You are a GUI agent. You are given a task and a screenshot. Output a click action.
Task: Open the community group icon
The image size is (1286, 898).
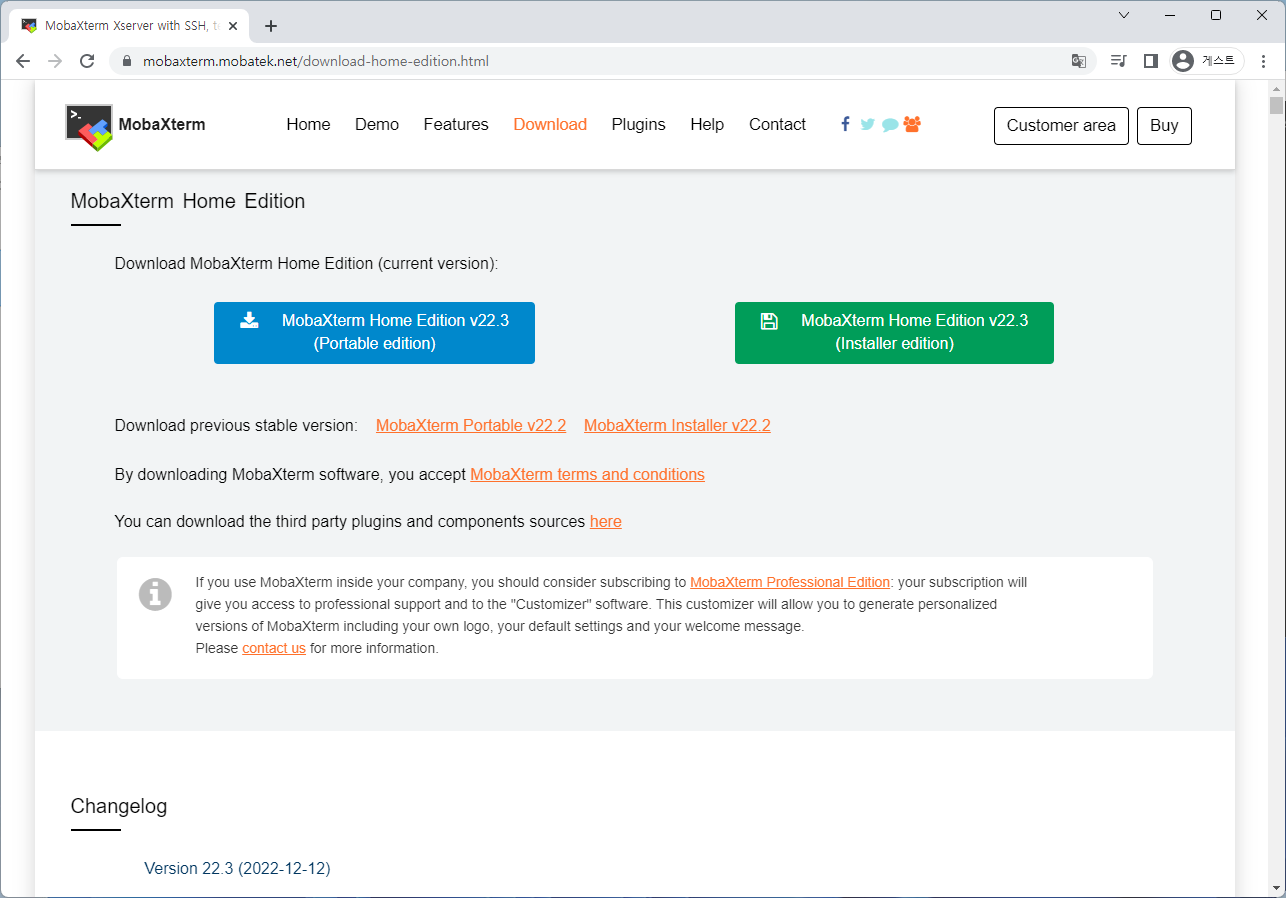[x=912, y=124]
